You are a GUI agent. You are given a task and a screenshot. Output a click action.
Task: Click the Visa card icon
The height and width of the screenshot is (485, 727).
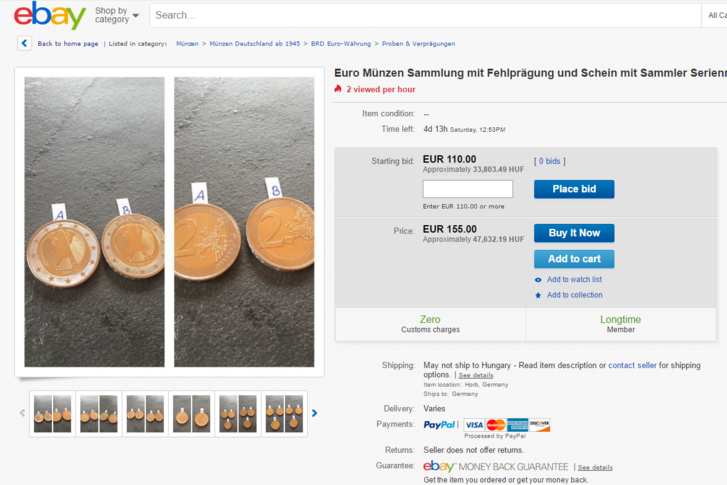click(x=474, y=425)
